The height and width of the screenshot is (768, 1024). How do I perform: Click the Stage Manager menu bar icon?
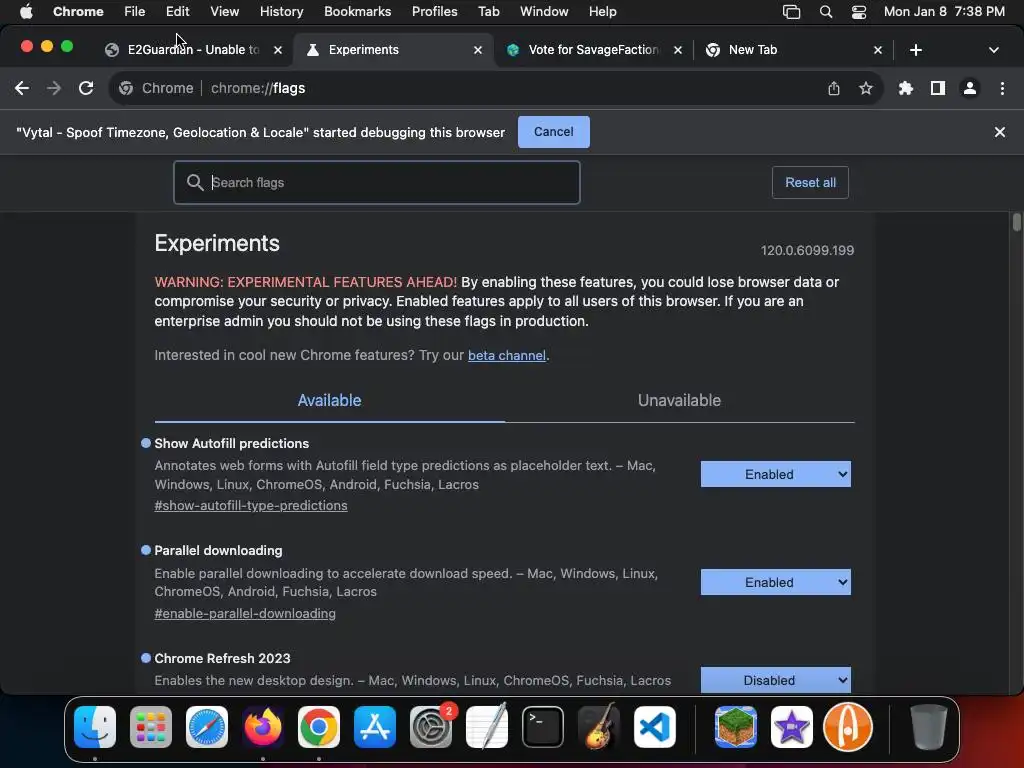coord(792,12)
